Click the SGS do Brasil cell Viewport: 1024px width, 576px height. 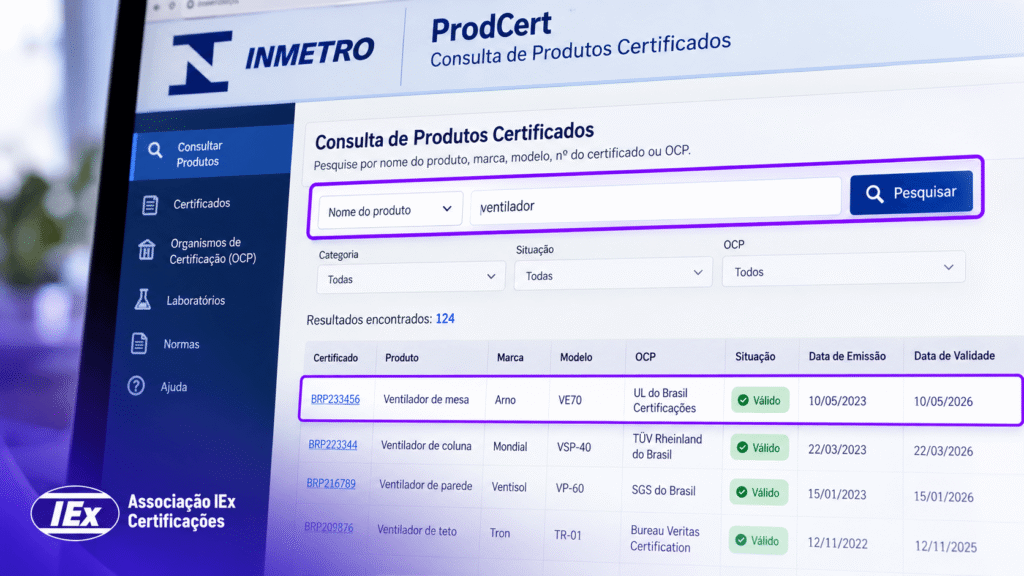(663, 490)
